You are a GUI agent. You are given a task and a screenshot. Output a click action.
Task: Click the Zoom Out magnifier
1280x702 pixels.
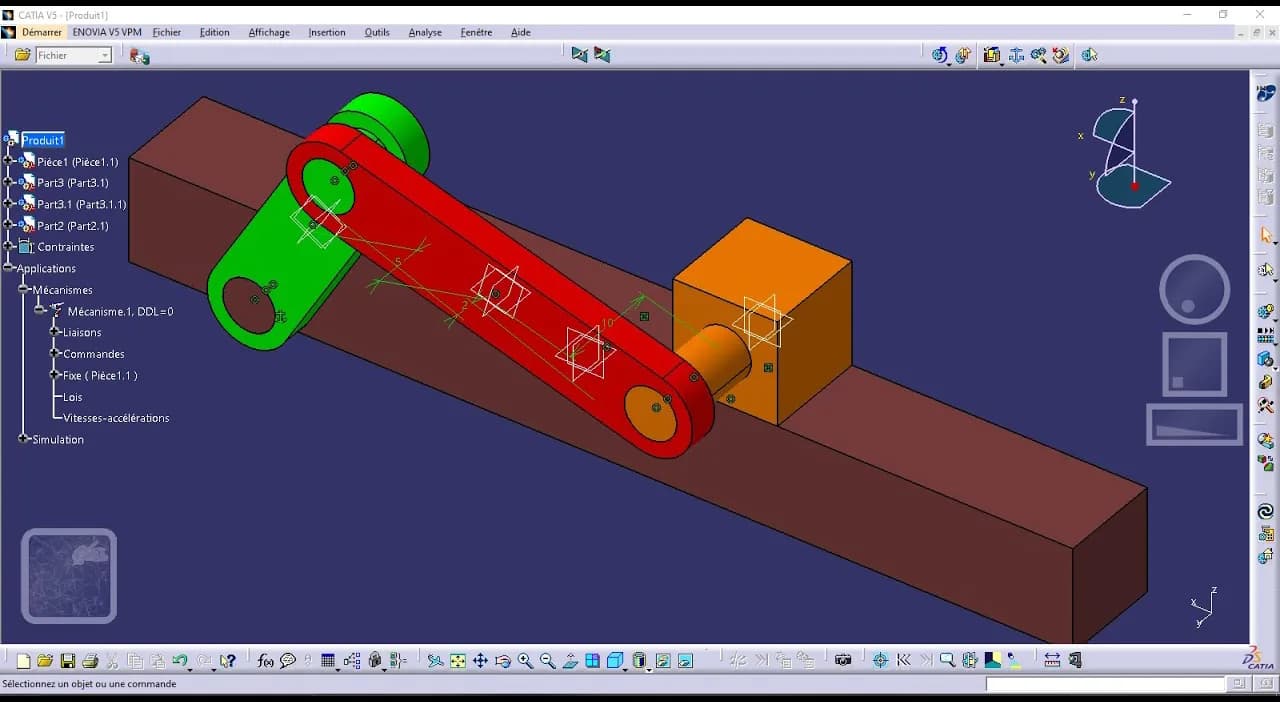coord(547,661)
